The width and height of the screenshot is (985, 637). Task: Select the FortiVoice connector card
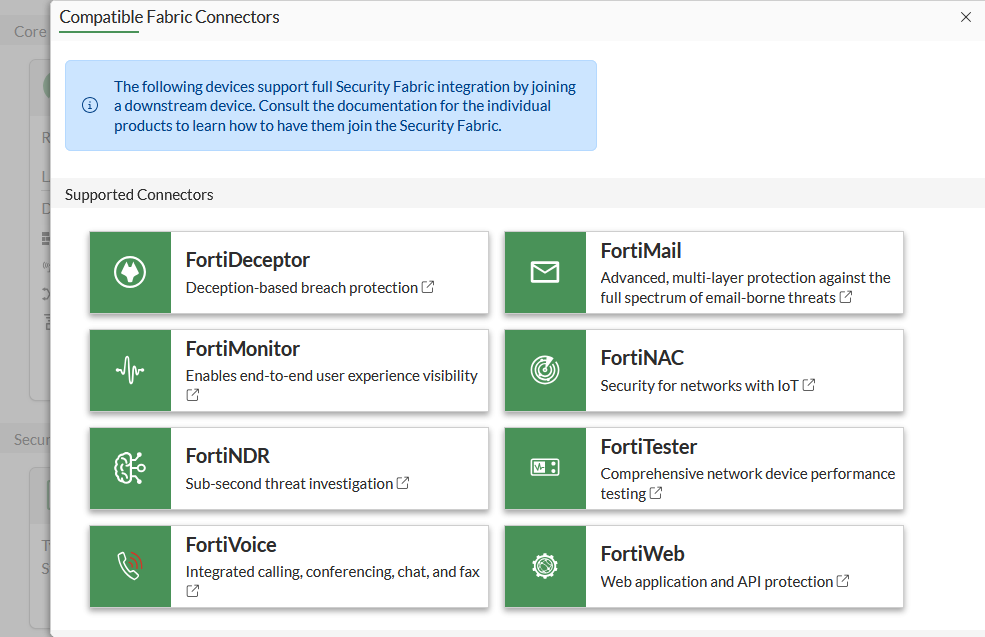pyautogui.click(x=287, y=566)
